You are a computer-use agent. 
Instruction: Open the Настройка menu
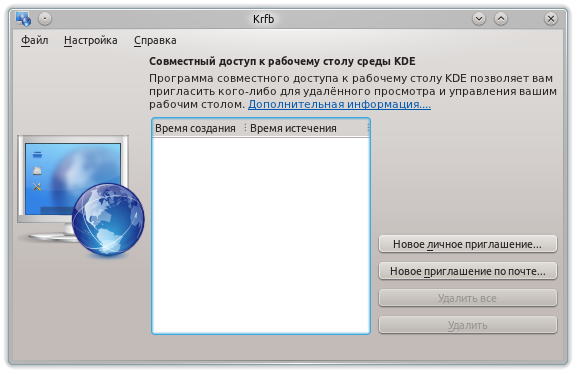(91, 40)
